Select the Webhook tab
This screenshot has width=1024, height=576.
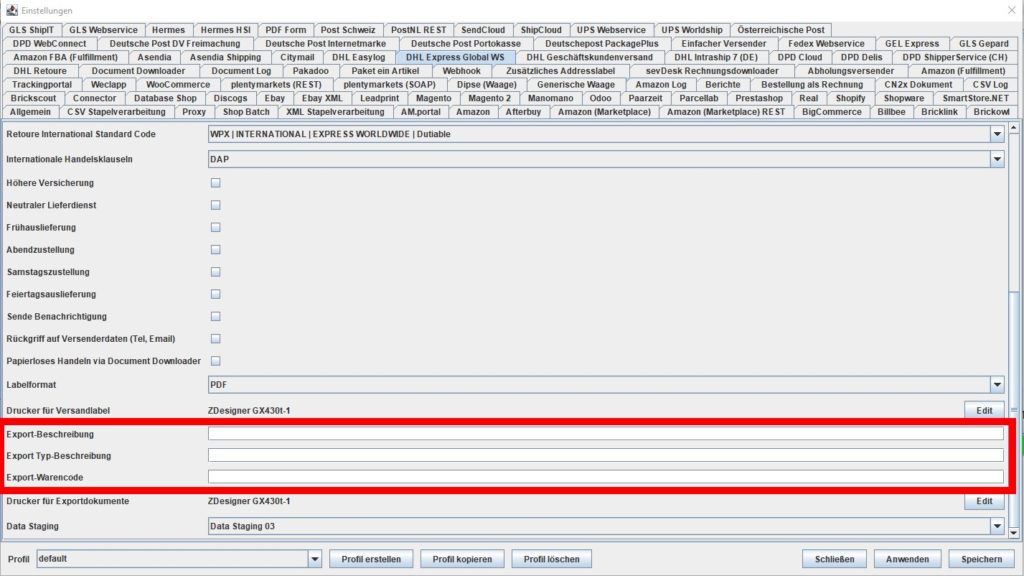(461, 71)
